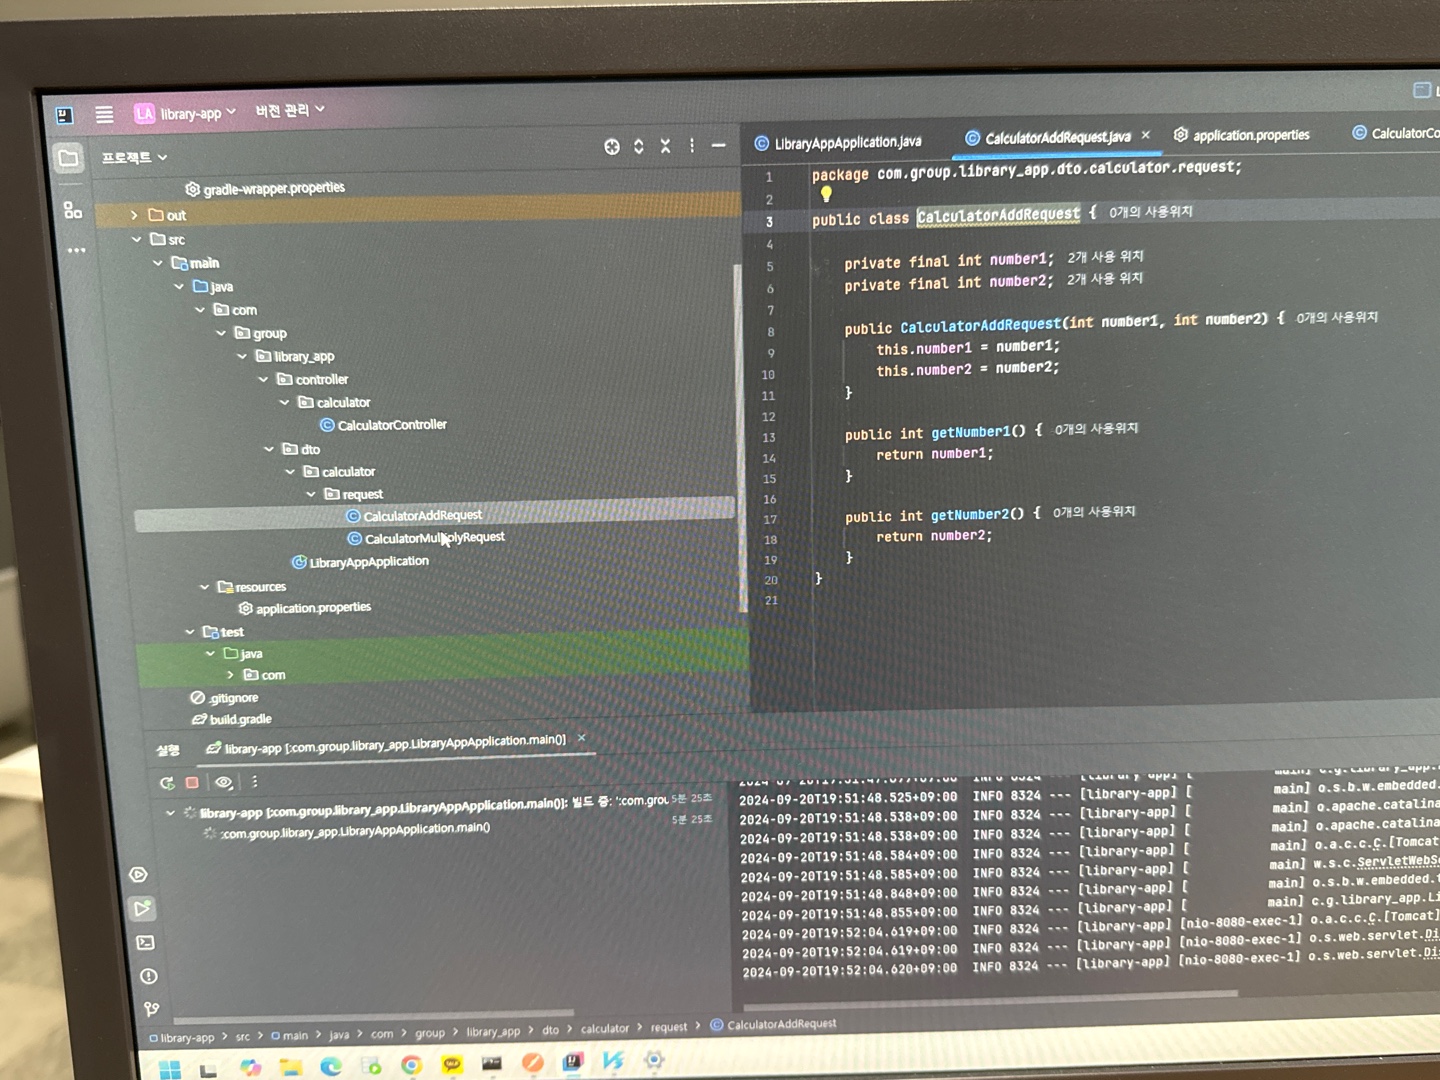Click project tree vertical scrollbar
Image resolution: width=1440 pixels, height=1080 pixels.
coord(741,438)
